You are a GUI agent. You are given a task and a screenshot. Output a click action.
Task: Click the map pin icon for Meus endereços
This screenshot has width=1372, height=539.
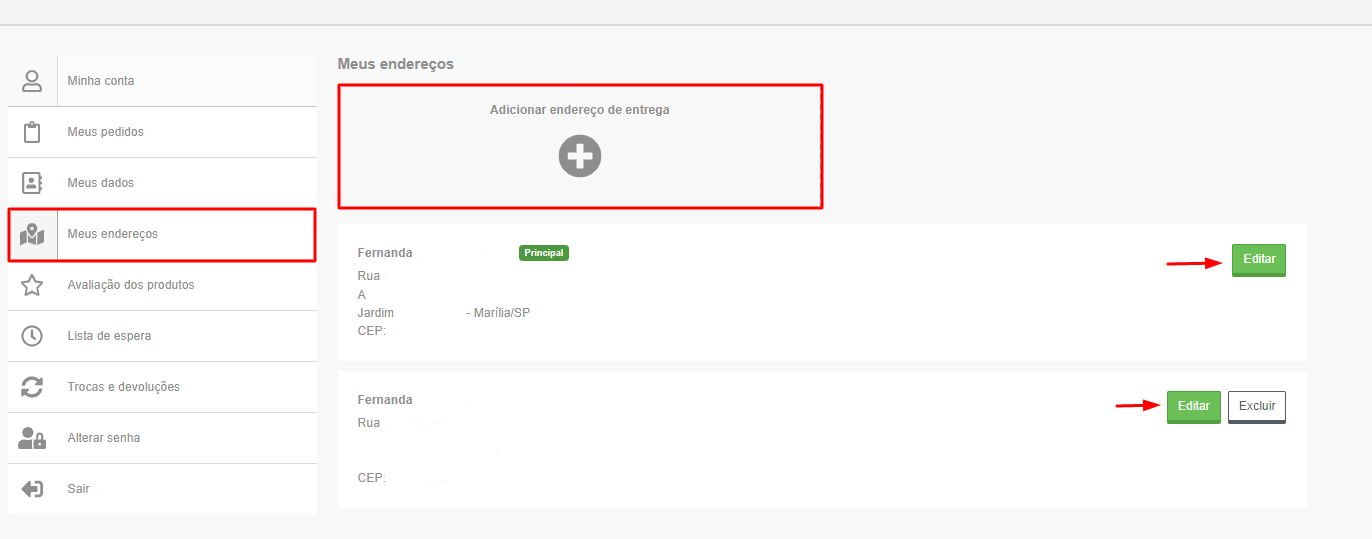click(32, 235)
